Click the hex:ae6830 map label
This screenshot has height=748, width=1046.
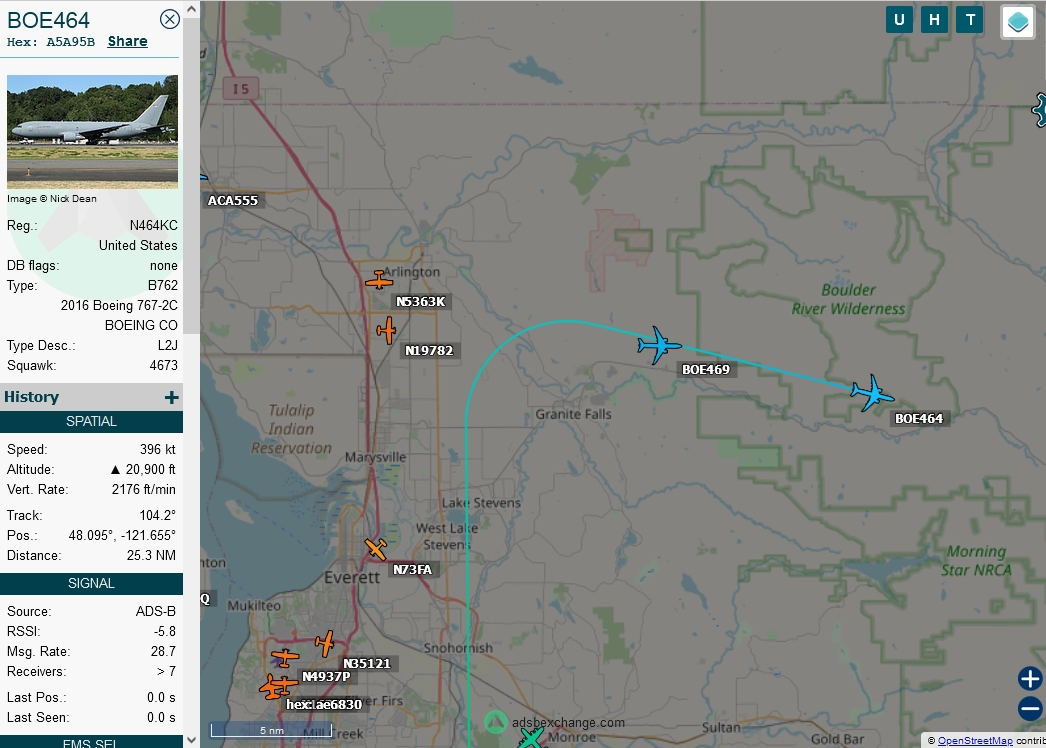tap(324, 704)
